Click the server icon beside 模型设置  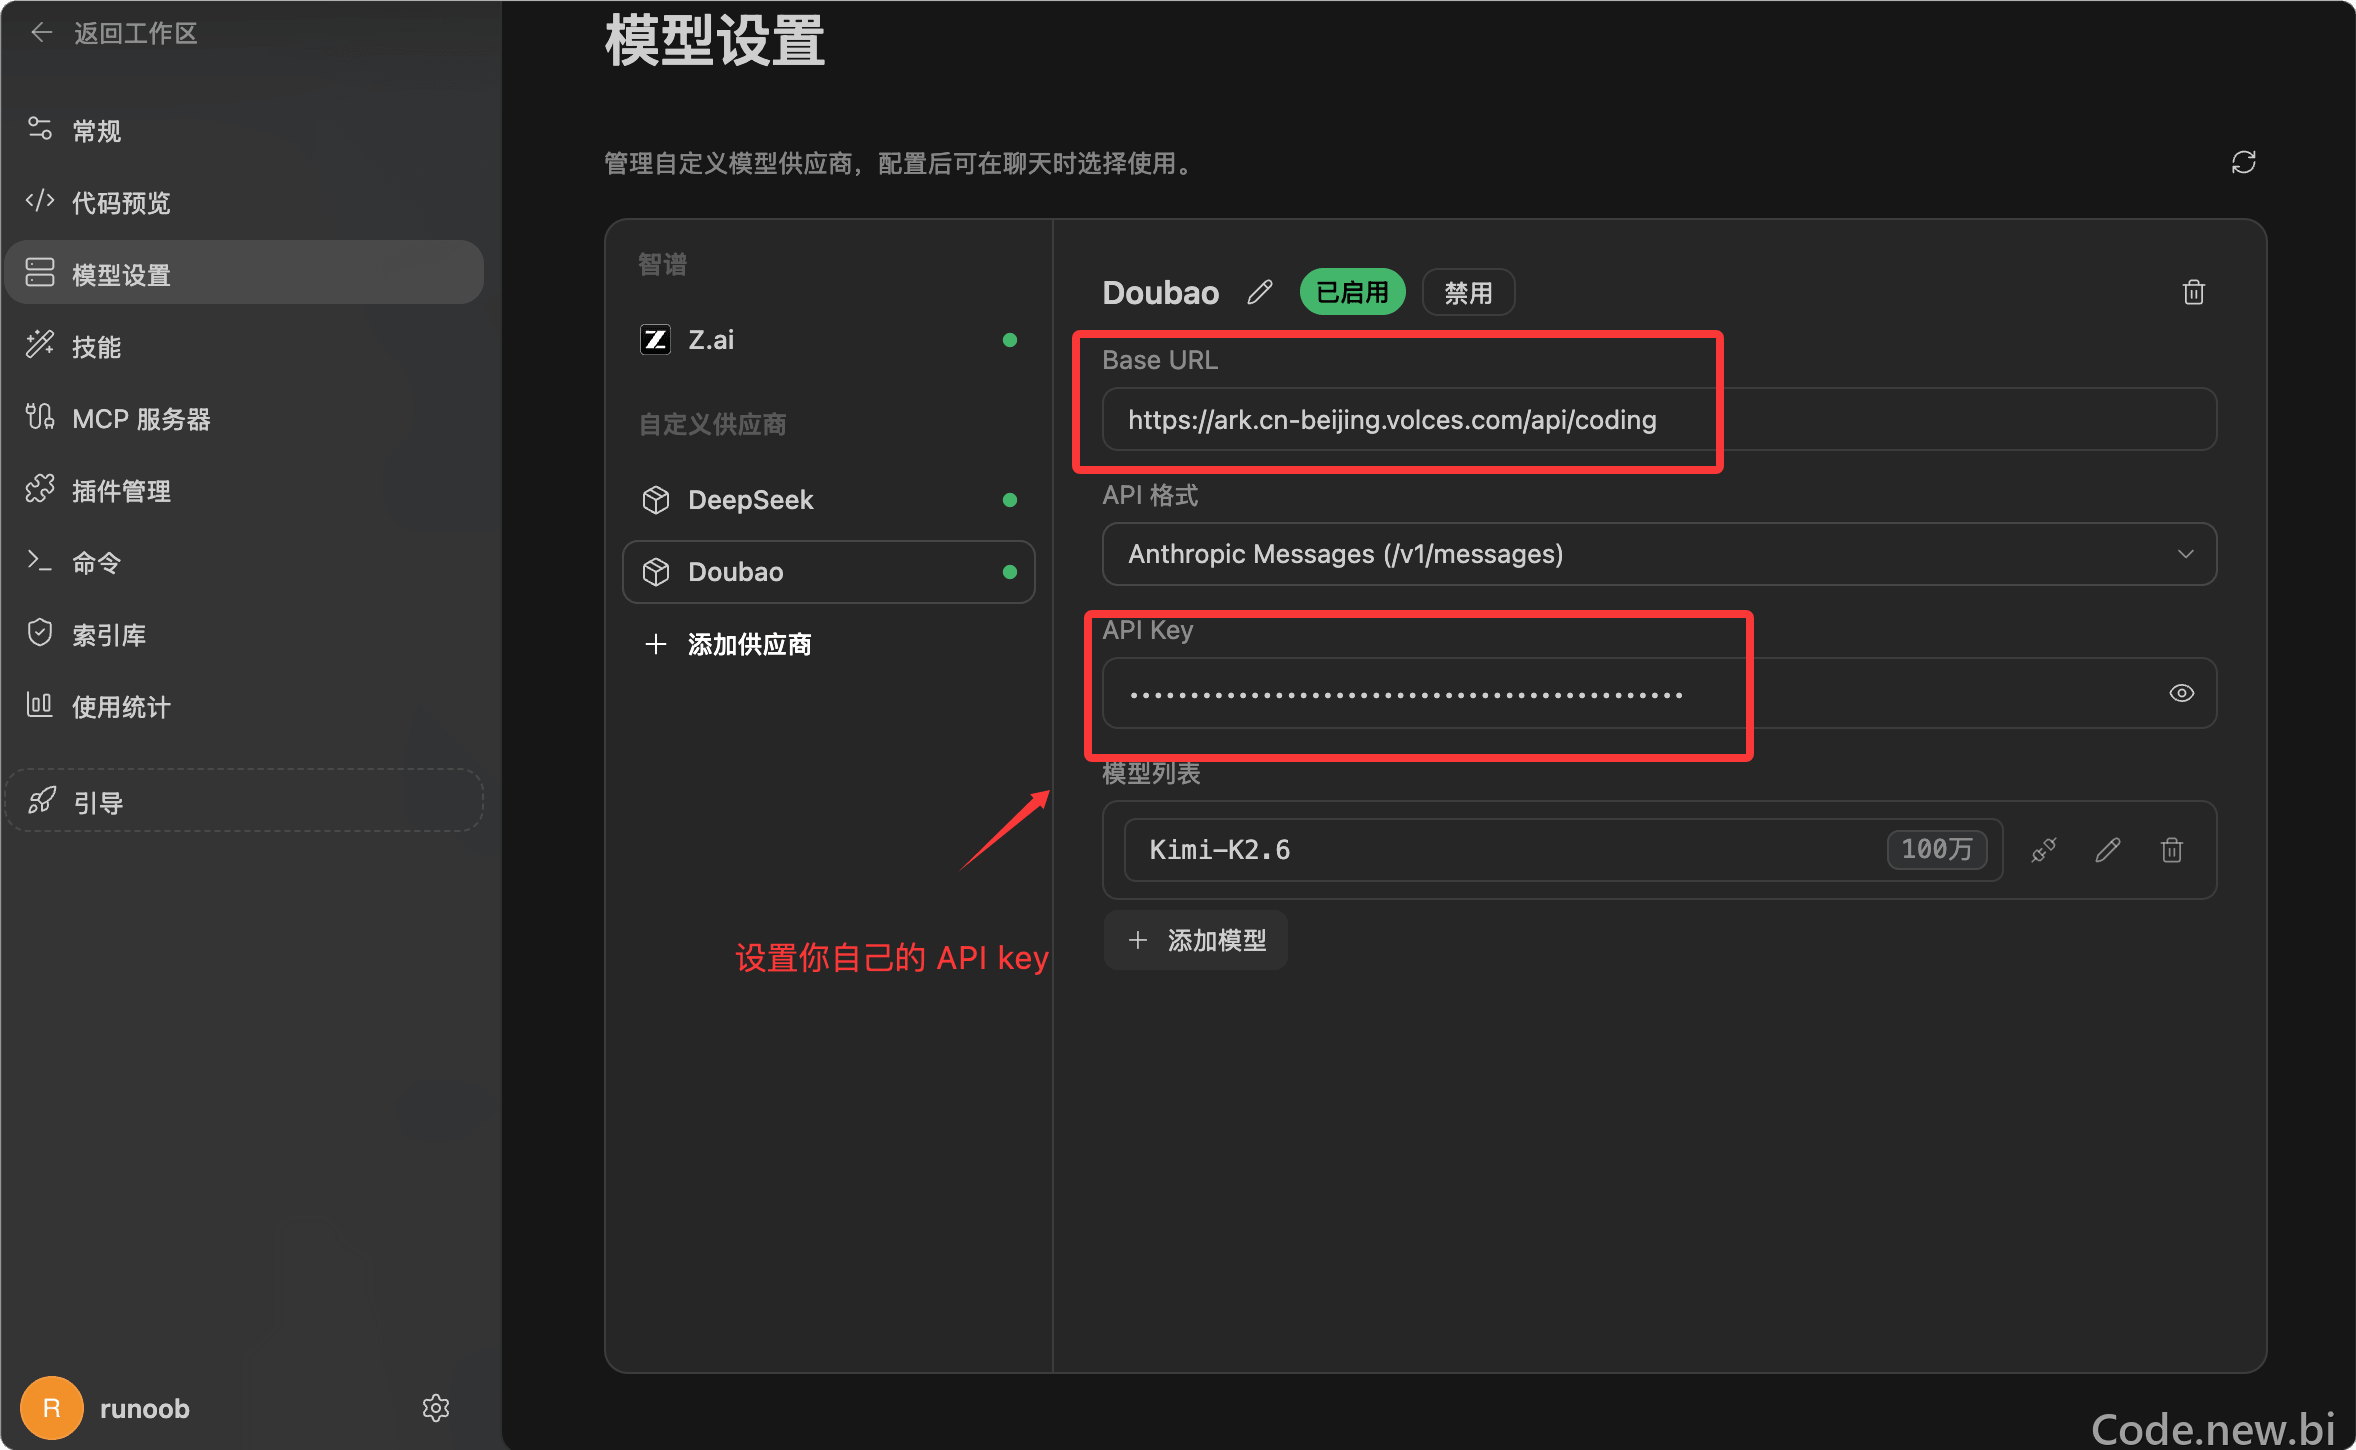(x=40, y=272)
